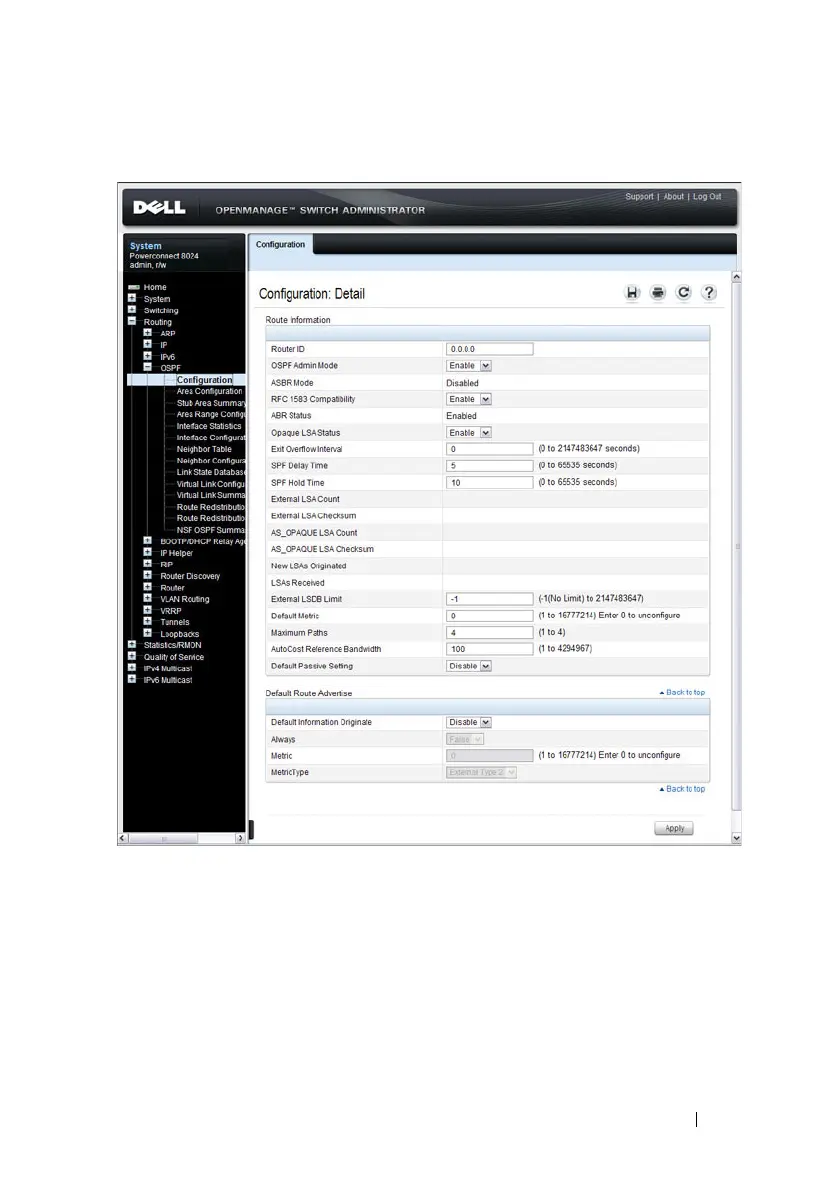Click the page scroll down arrow

tap(736, 839)
